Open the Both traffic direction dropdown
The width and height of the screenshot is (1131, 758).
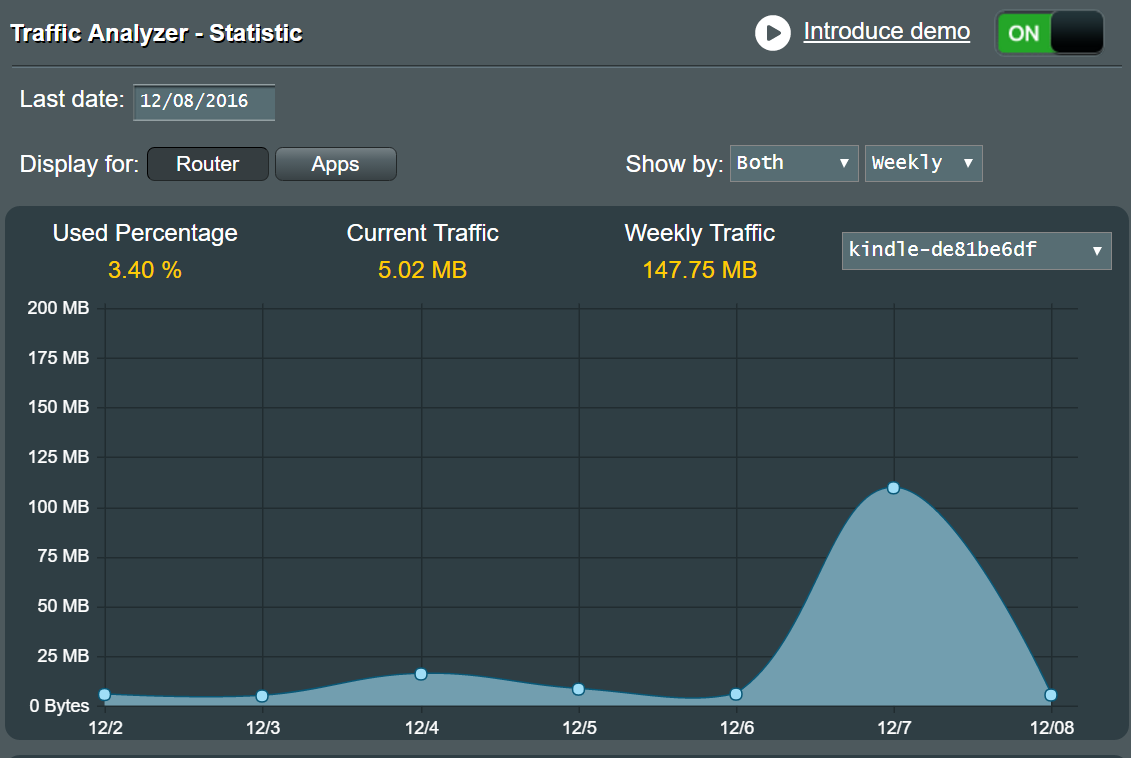[793, 163]
